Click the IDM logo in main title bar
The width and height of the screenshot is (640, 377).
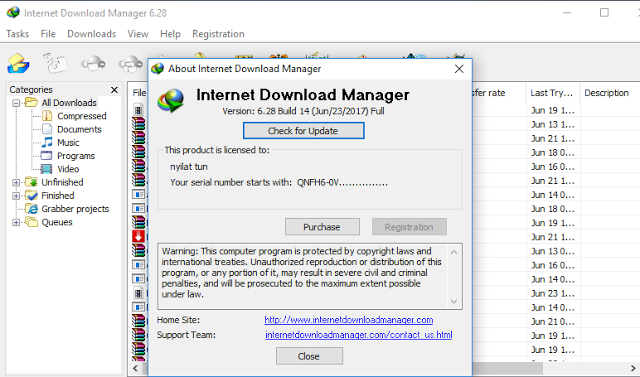pyautogui.click(x=13, y=13)
